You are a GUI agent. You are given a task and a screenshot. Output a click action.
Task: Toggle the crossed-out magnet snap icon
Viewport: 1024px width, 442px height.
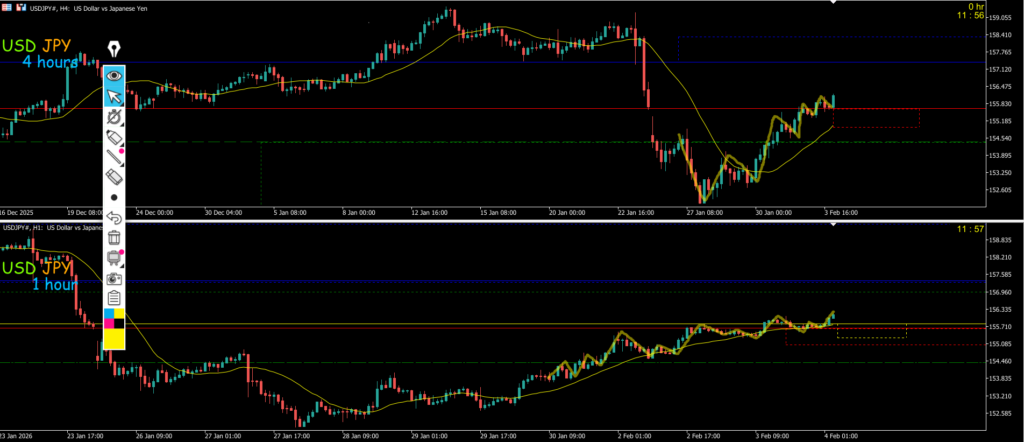pos(114,117)
